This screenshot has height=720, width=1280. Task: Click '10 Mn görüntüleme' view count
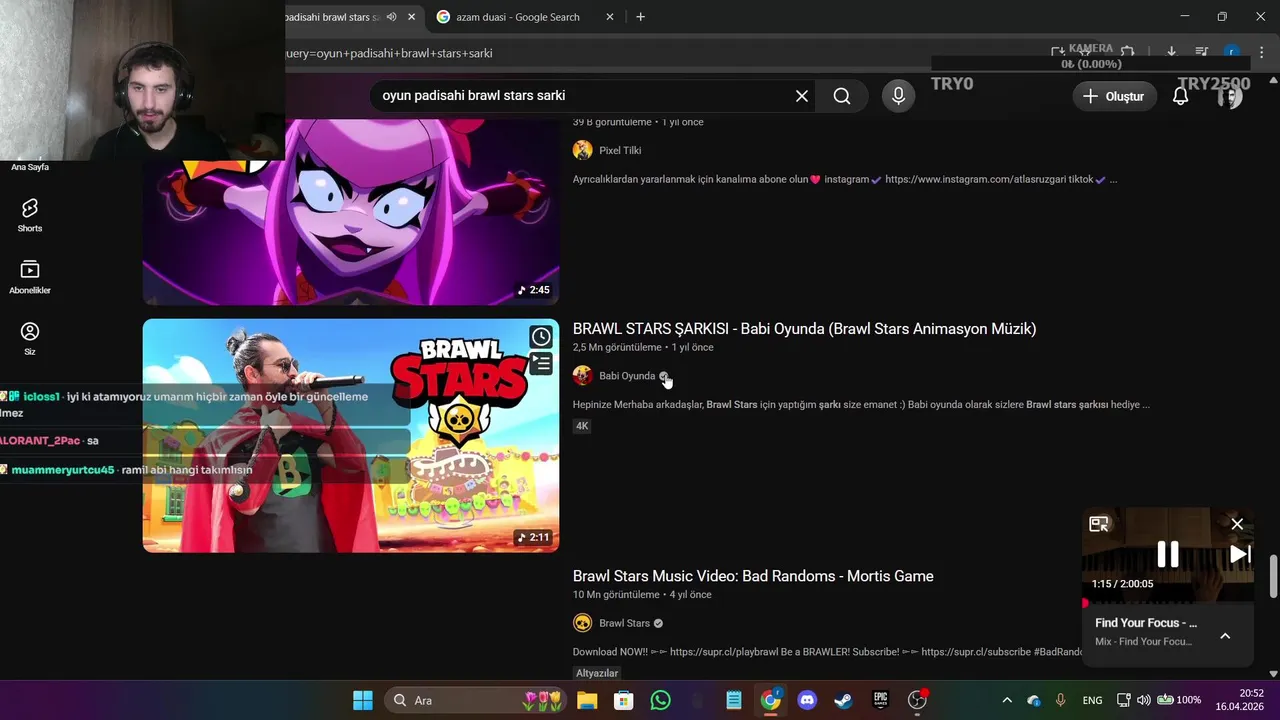coord(616,594)
